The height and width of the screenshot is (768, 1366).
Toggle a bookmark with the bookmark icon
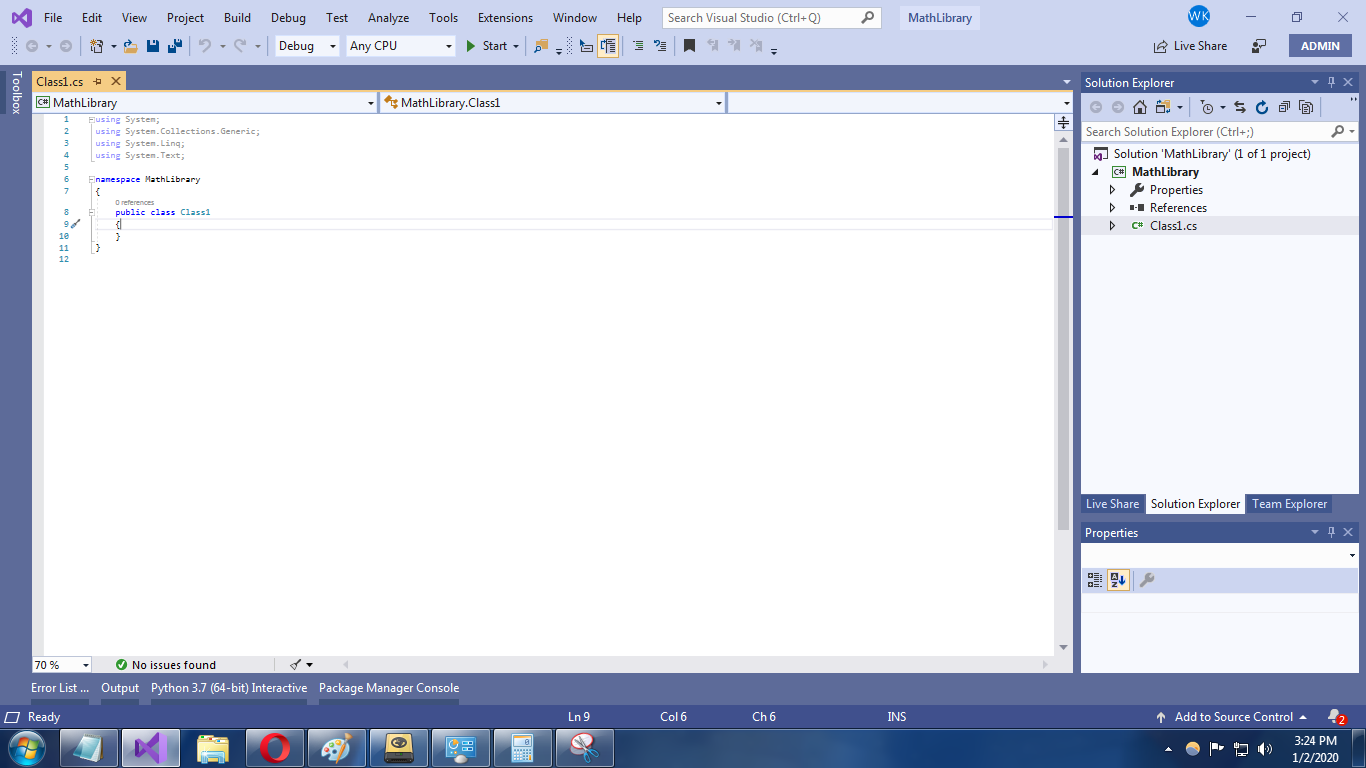click(x=689, y=46)
